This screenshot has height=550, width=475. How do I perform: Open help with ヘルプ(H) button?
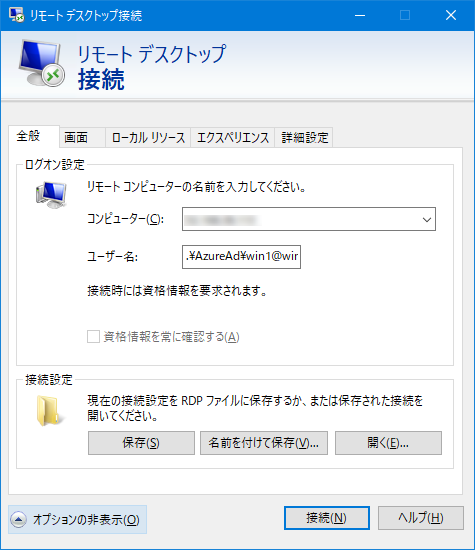[421, 518]
